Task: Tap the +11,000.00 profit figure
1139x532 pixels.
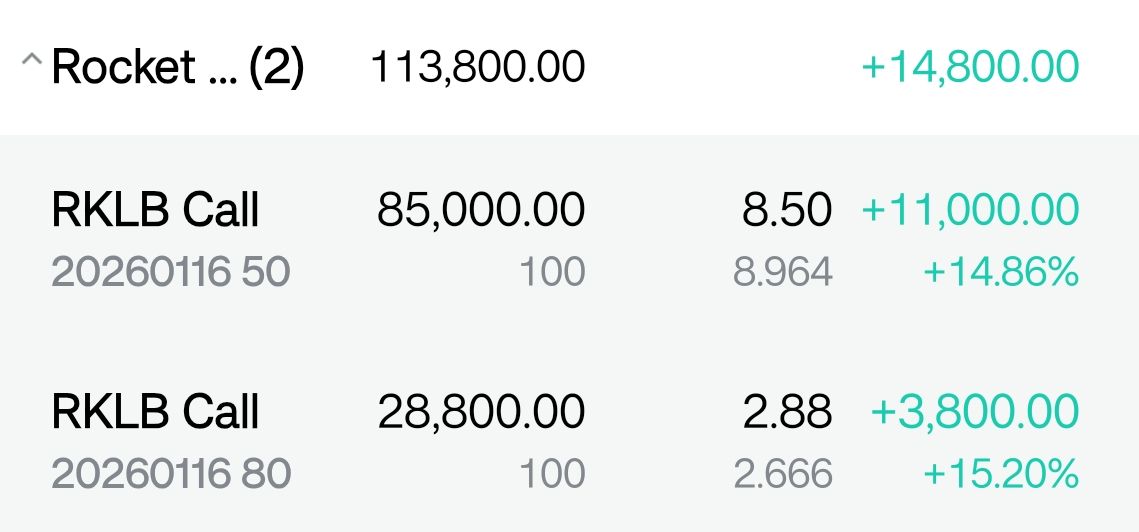Action: coord(970,211)
